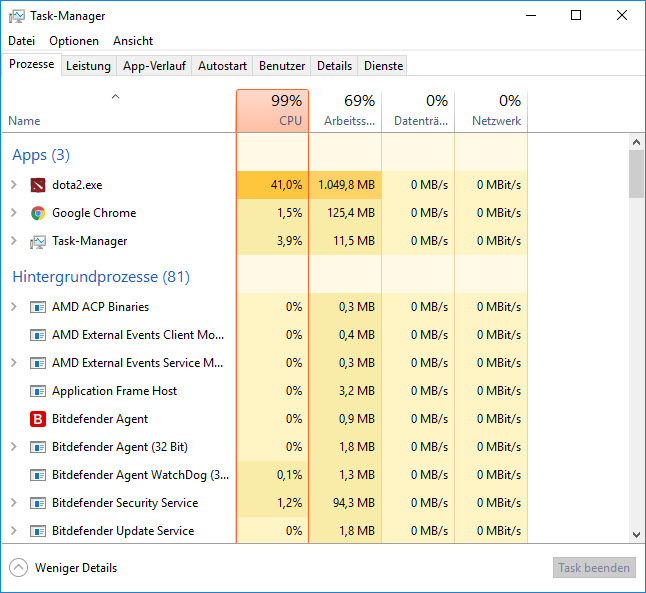
Task: Click the Google Chrome icon
Action: (x=38, y=213)
